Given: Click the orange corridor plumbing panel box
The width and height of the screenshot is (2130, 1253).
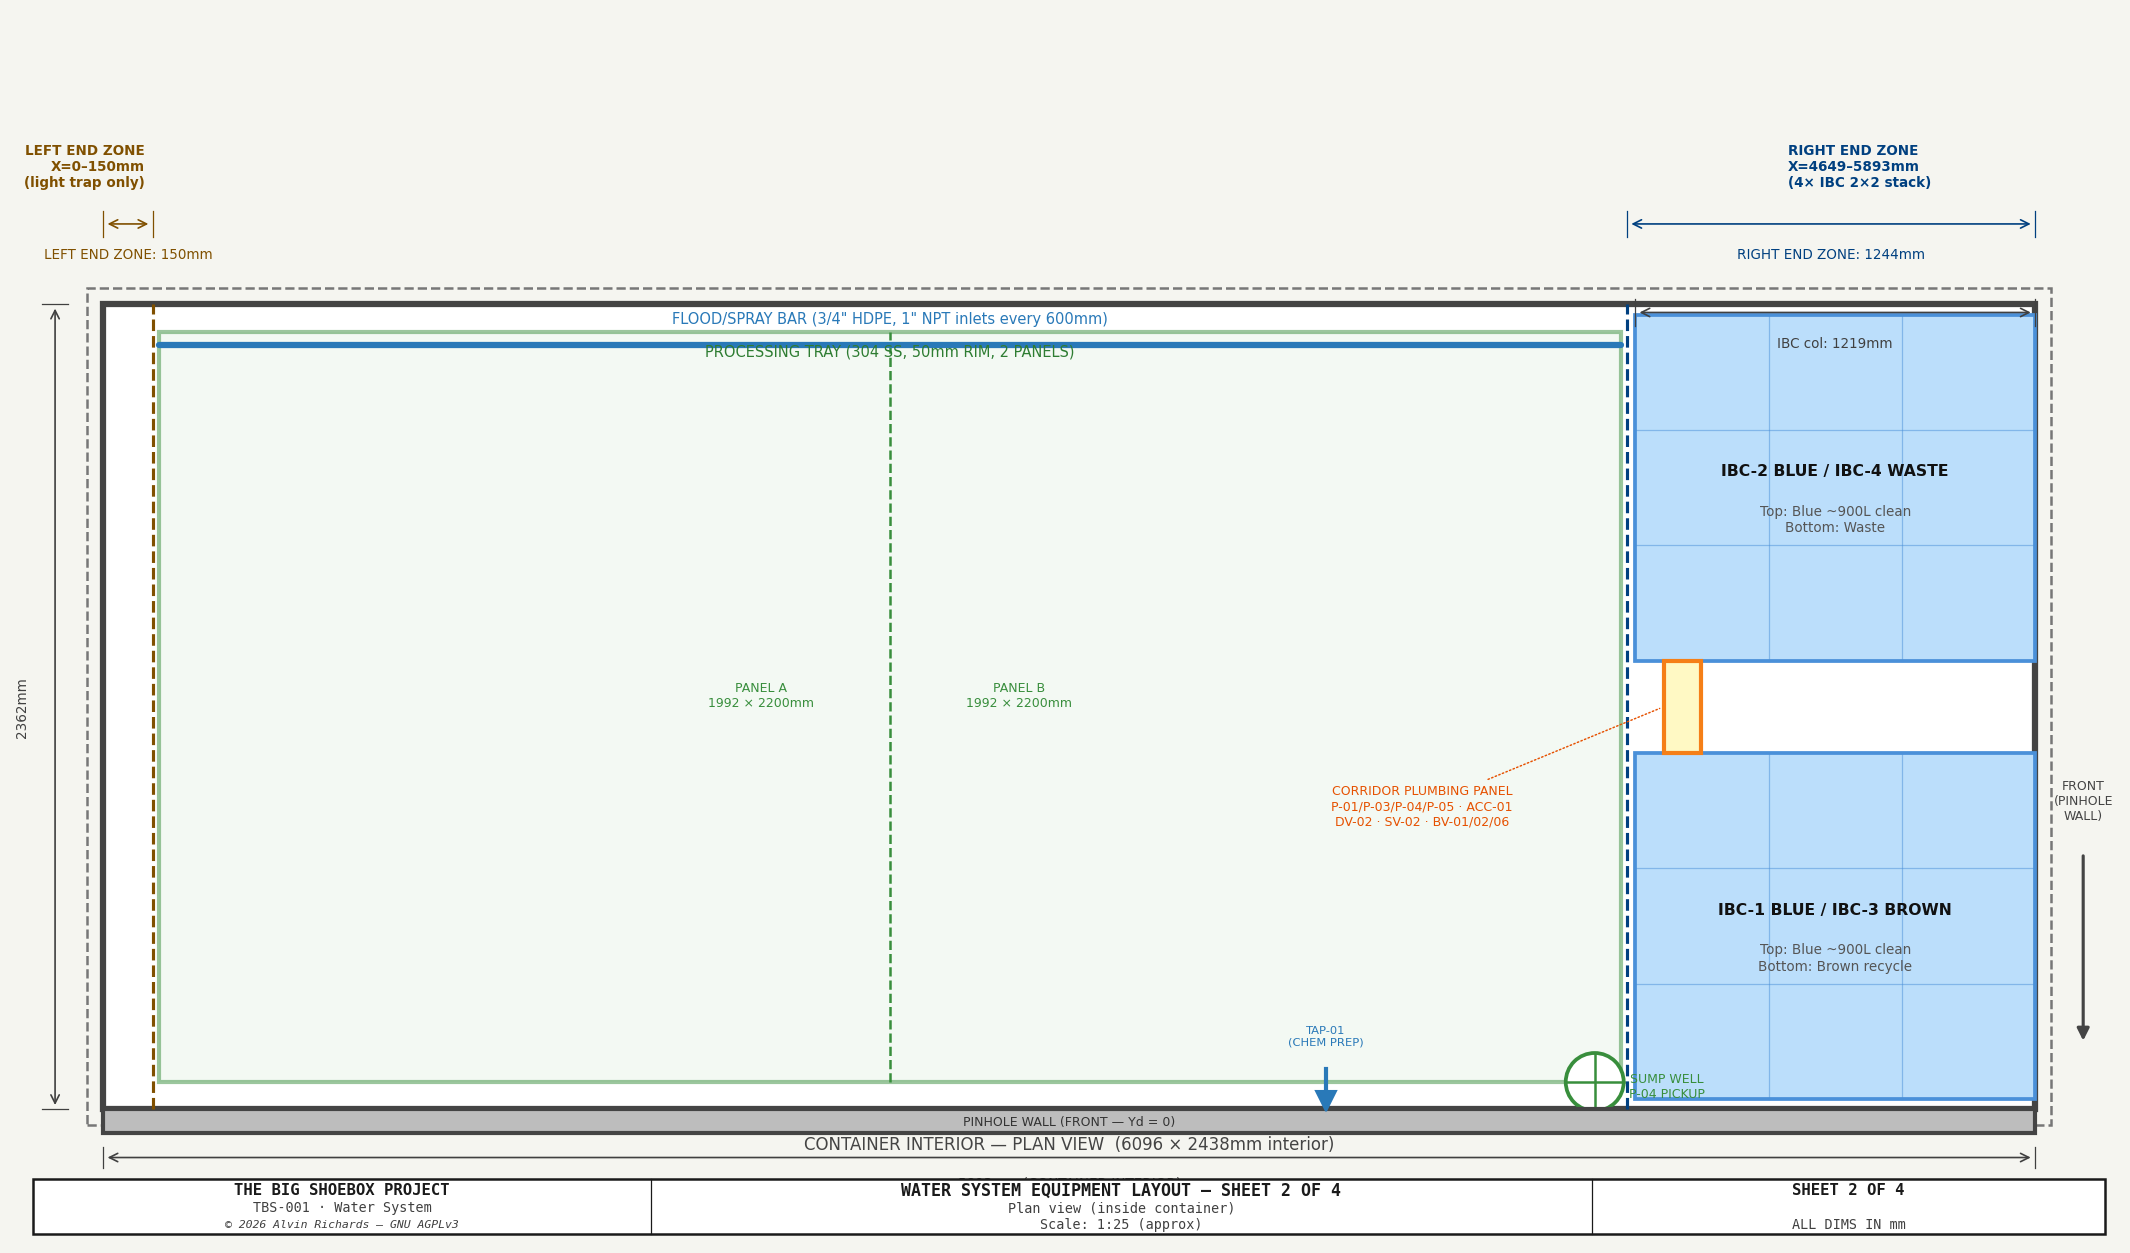Looking at the screenshot, I should point(1682,707).
